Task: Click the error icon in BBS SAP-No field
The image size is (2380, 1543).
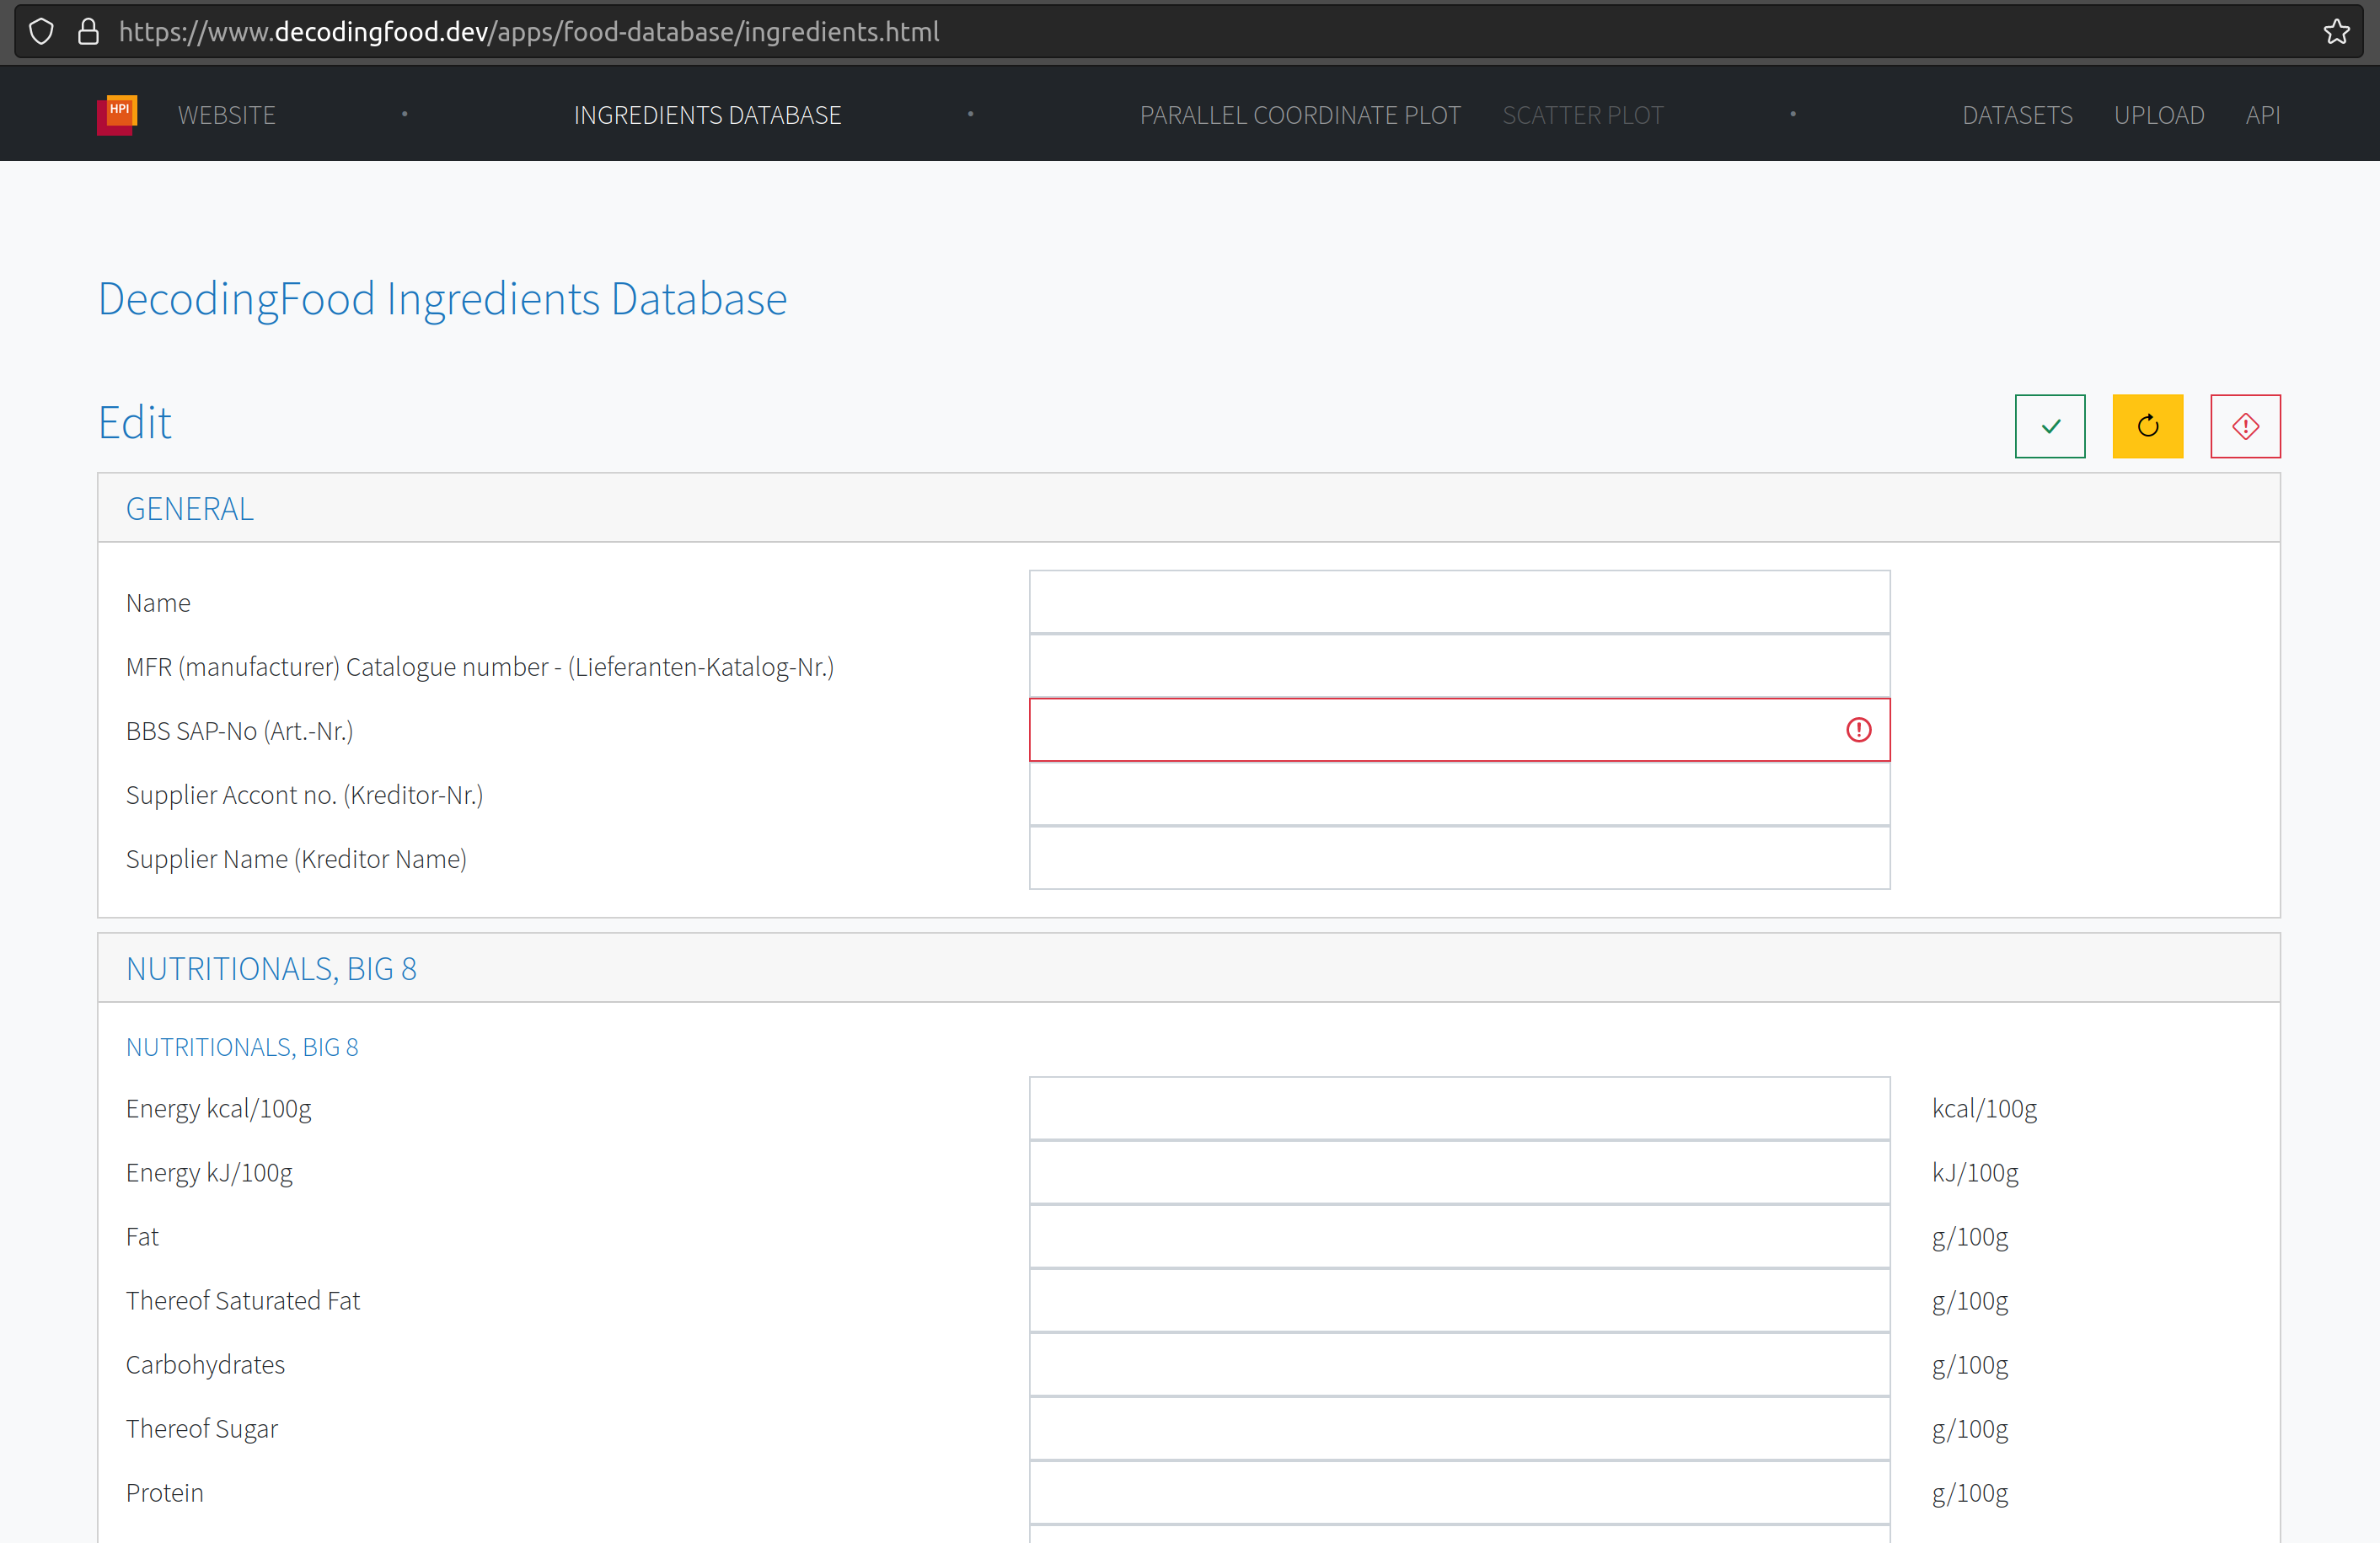Action: [1858, 730]
